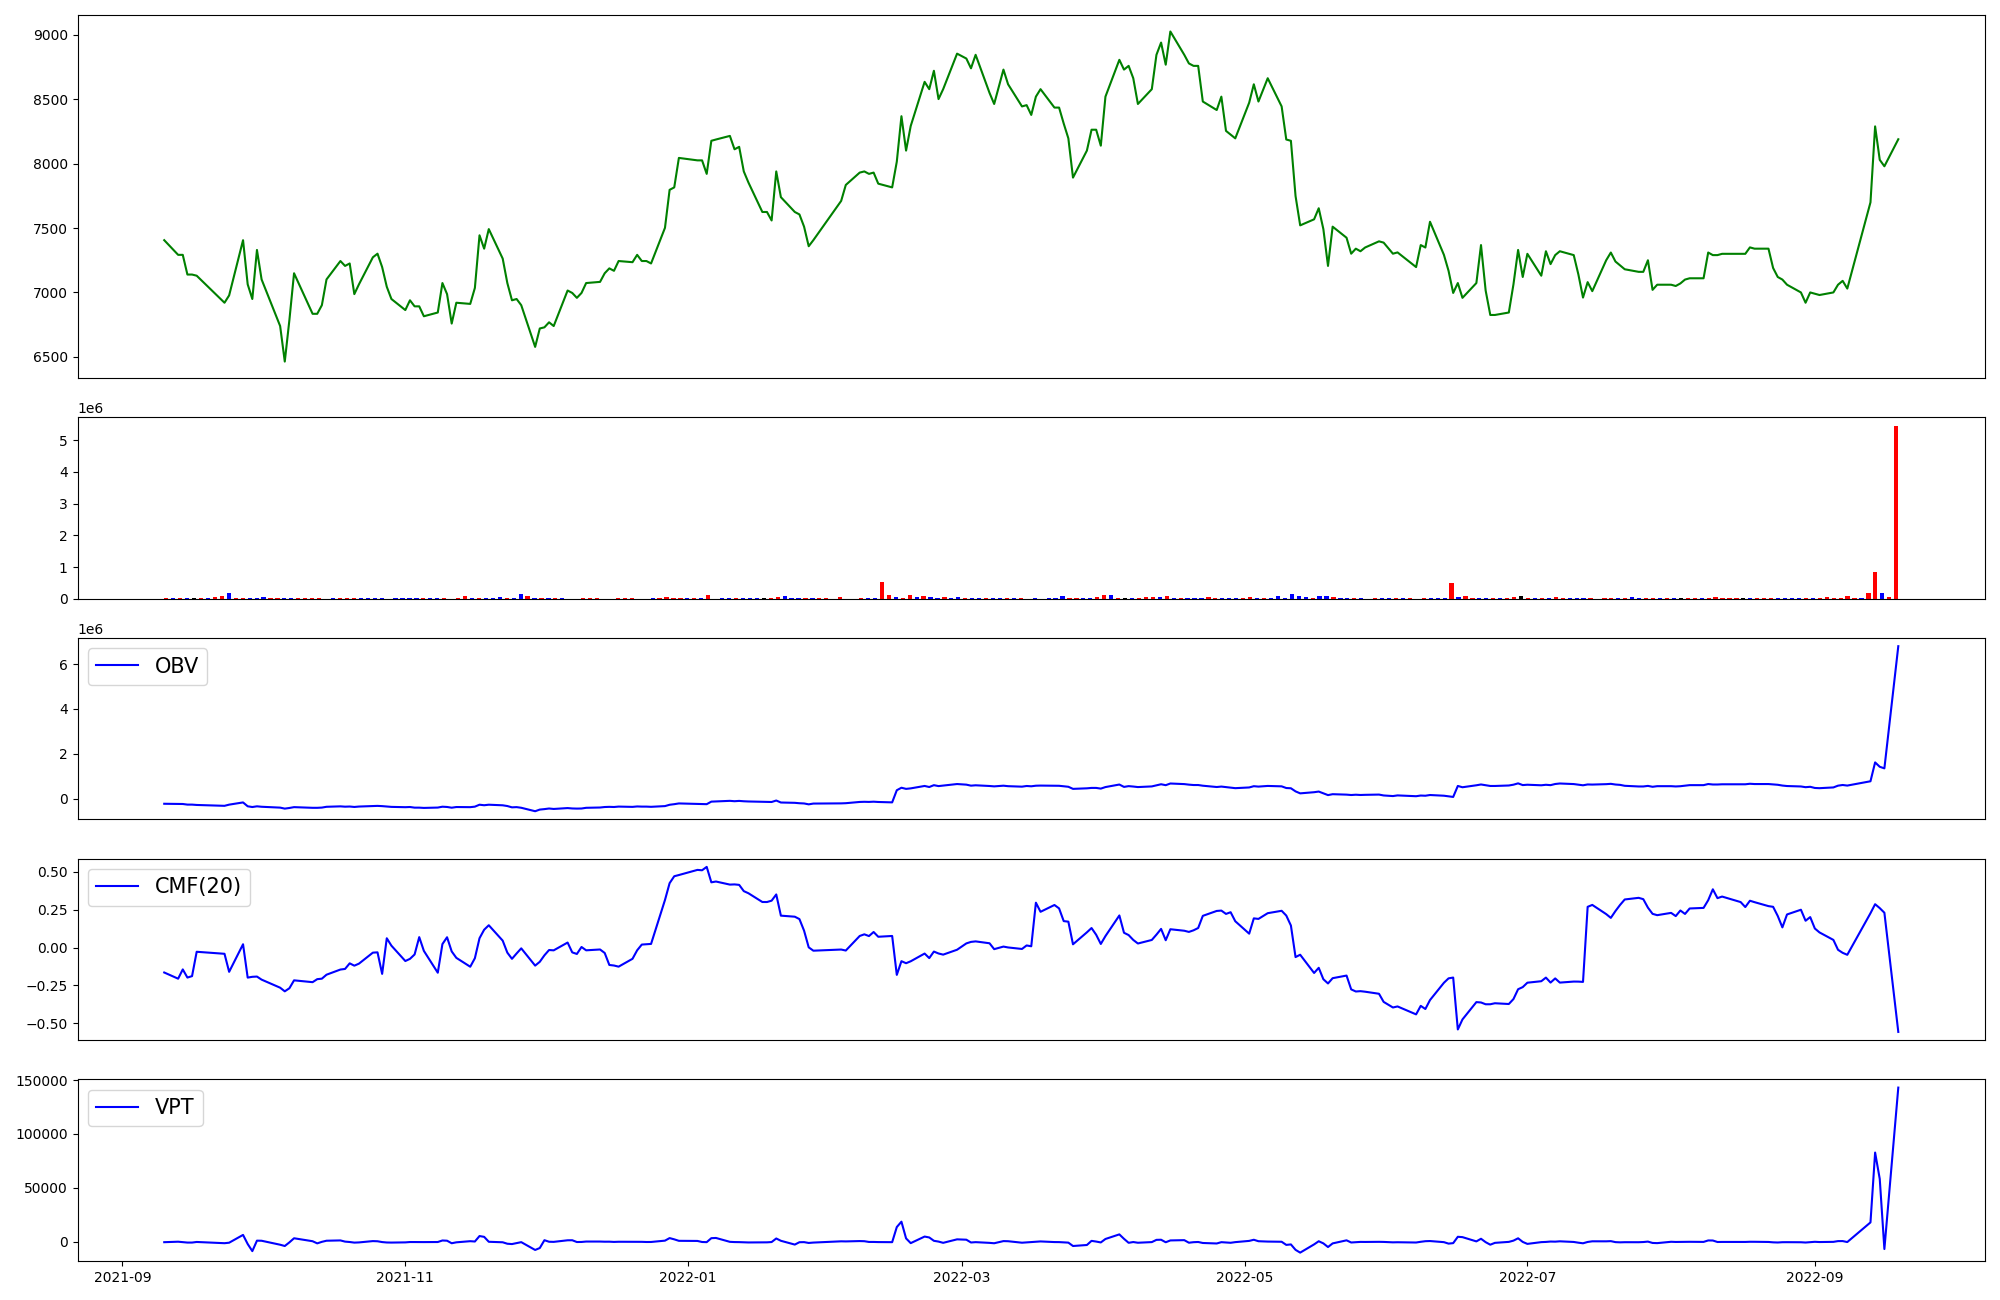
Task: Click the 2021-11 x-axis date label
Action: click(406, 1277)
